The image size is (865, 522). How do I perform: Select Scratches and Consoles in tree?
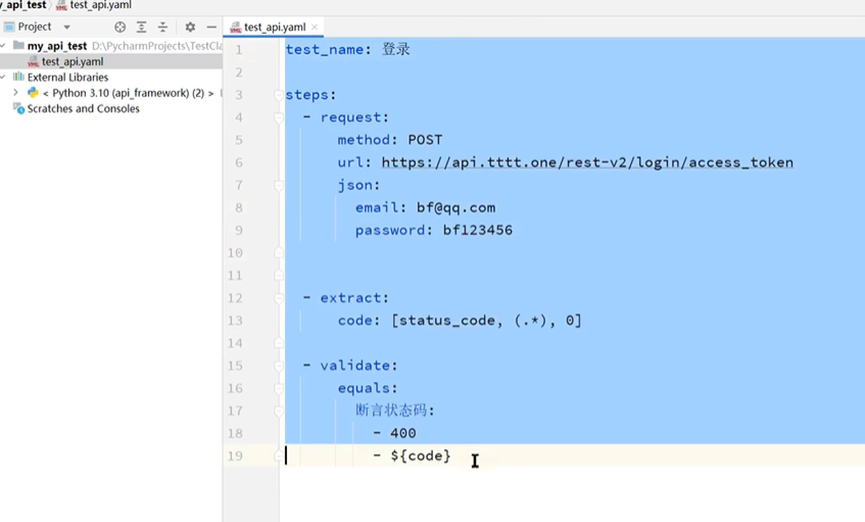83,109
